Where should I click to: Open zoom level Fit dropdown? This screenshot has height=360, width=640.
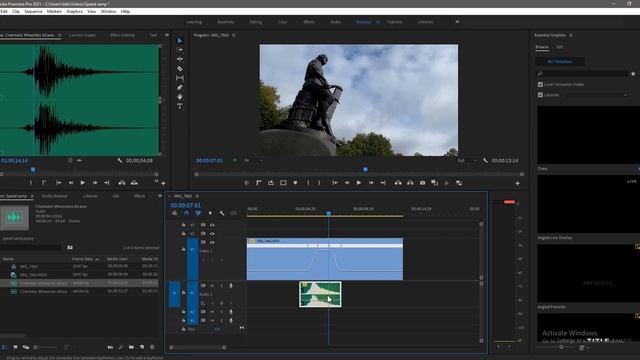pos(253,161)
